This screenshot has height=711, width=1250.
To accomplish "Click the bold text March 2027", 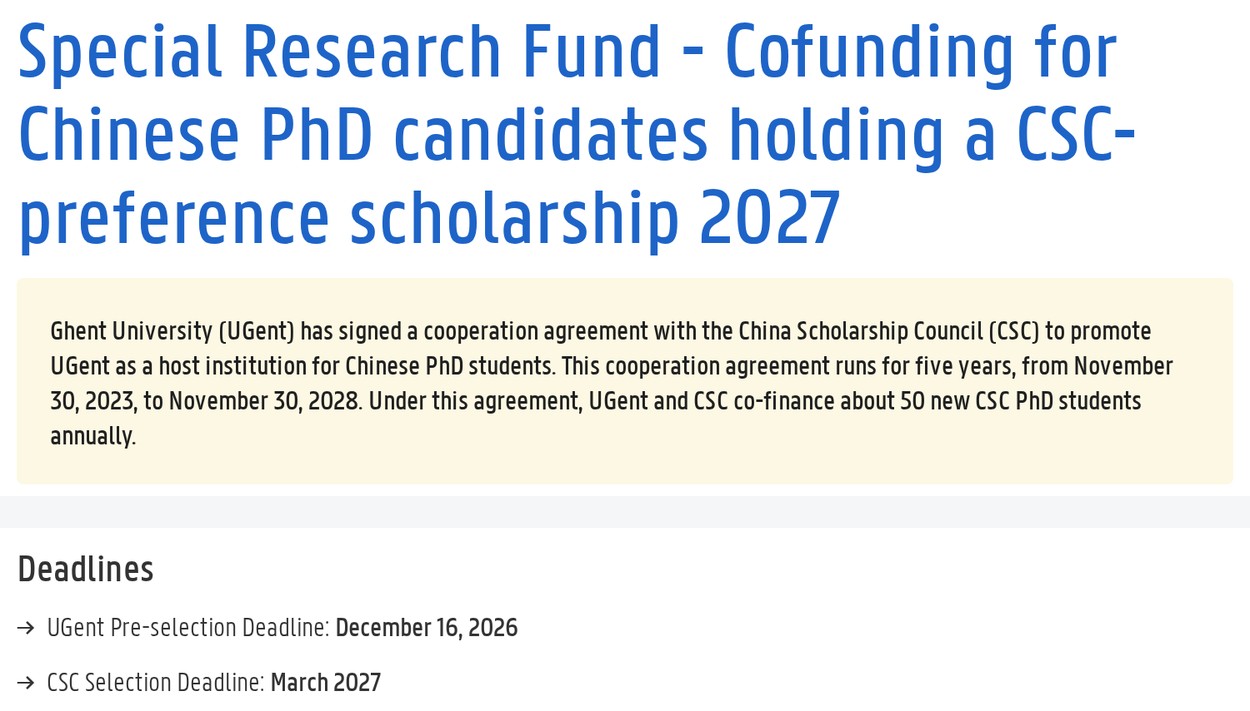I will pyautogui.click(x=326, y=683).
